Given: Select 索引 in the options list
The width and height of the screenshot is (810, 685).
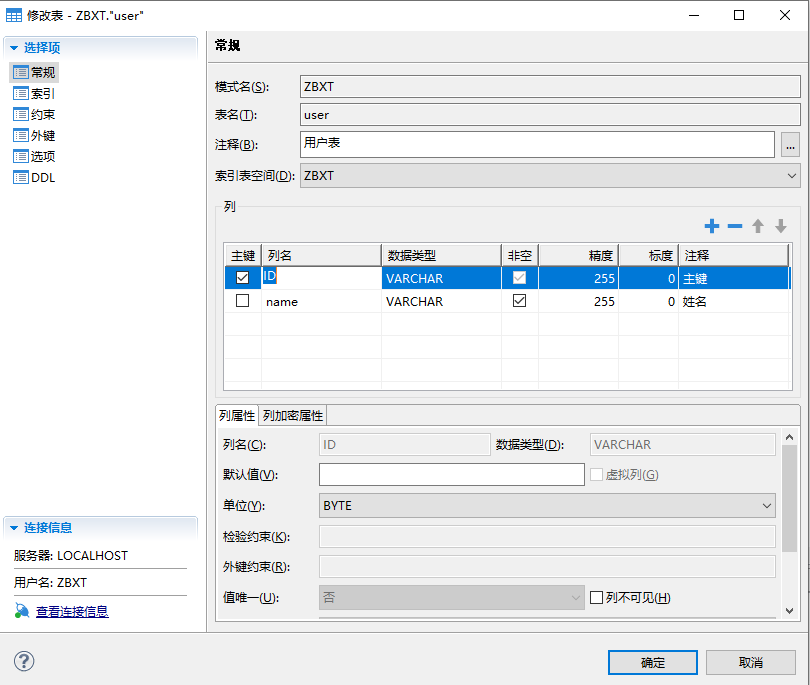Looking at the screenshot, I should [x=43, y=94].
